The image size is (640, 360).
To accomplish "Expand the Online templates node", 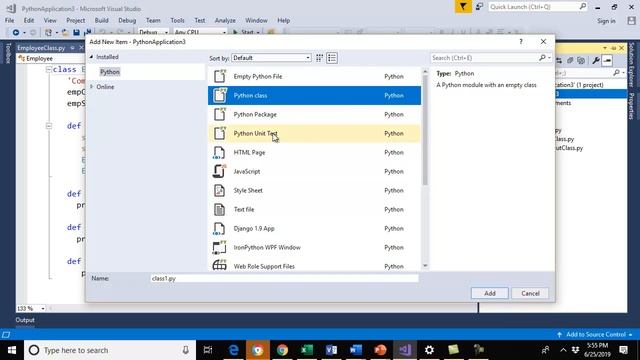I will point(91,87).
